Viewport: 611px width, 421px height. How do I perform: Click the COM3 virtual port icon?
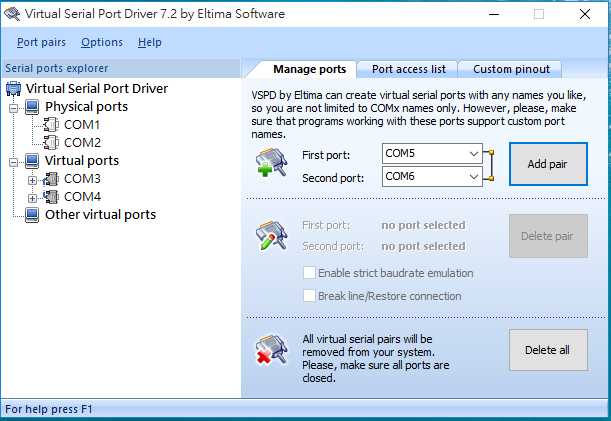[51, 179]
